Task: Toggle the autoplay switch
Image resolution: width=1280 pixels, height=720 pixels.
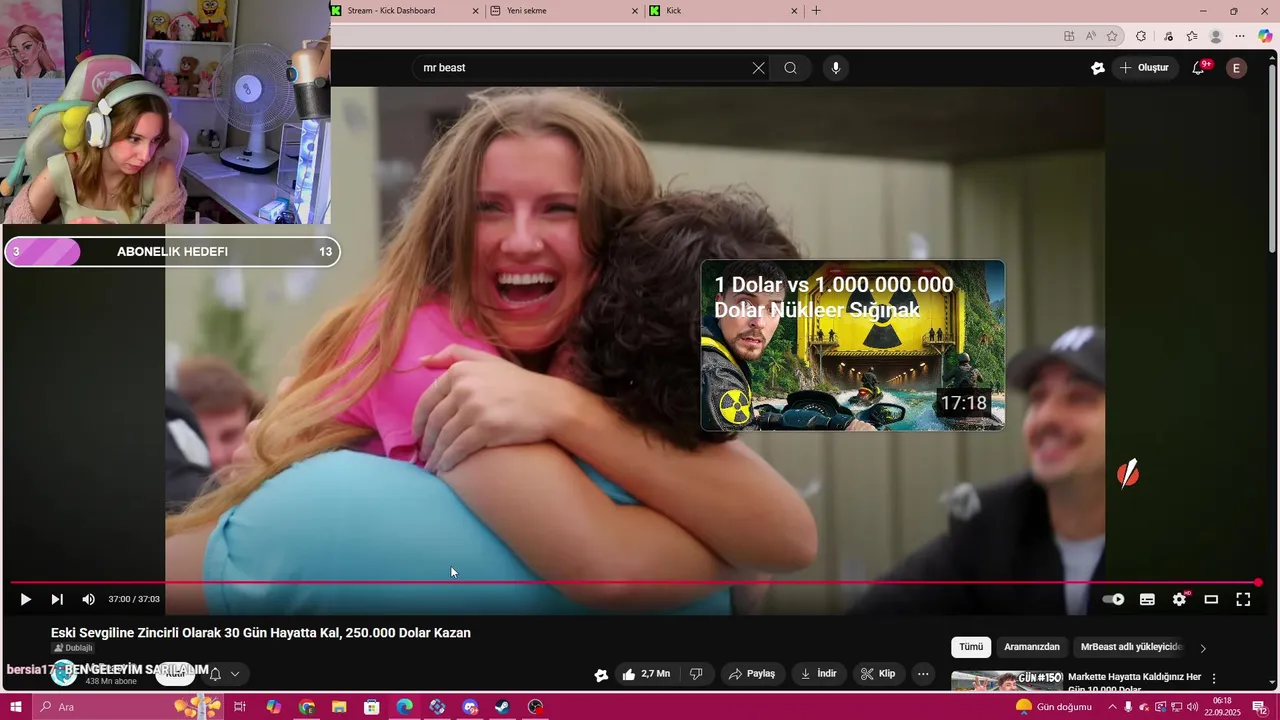Action: pyautogui.click(x=1113, y=599)
